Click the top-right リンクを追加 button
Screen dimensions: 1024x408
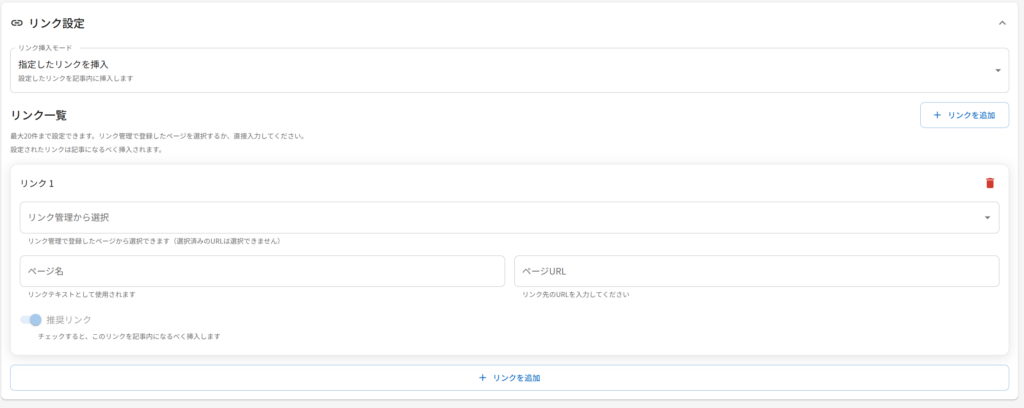[x=964, y=115]
